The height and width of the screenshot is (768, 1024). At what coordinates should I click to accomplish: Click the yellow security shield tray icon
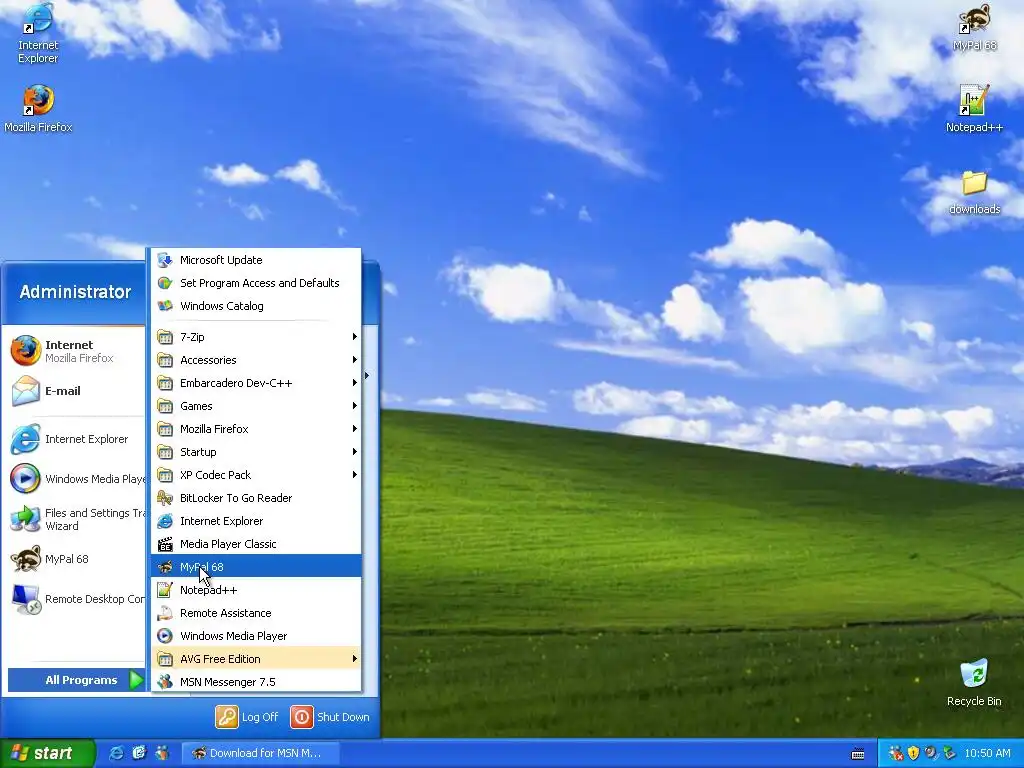coord(913,753)
